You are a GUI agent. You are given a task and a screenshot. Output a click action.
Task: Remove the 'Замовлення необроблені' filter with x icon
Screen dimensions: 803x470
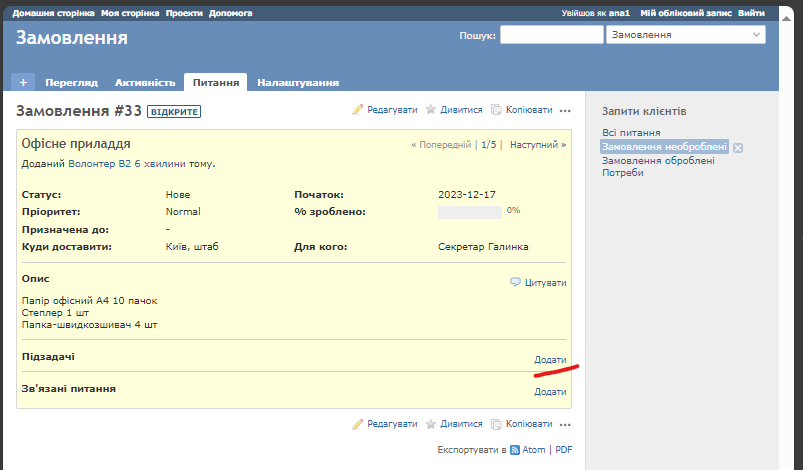738,148
